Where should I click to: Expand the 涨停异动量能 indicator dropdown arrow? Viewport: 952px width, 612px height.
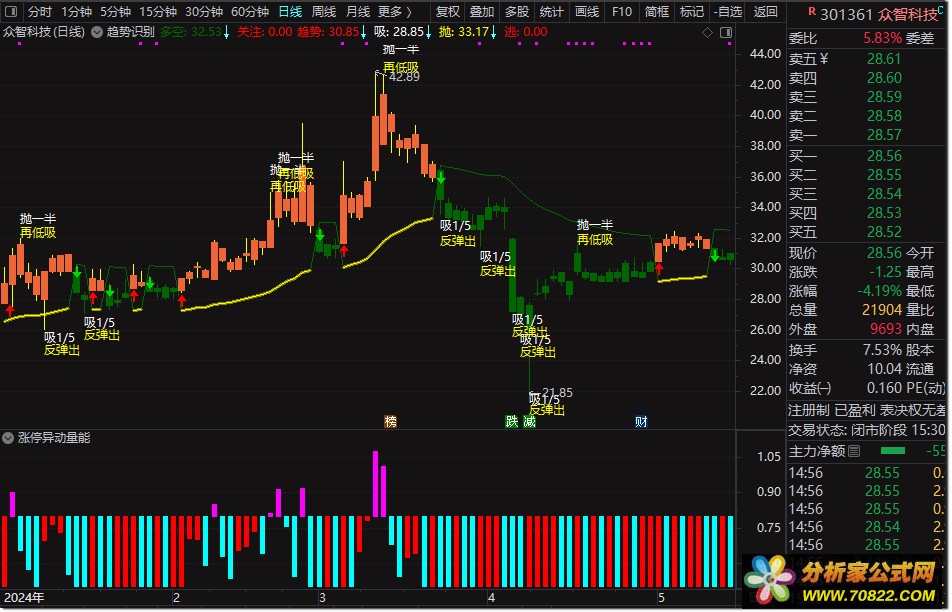click(x=8, y=438)
